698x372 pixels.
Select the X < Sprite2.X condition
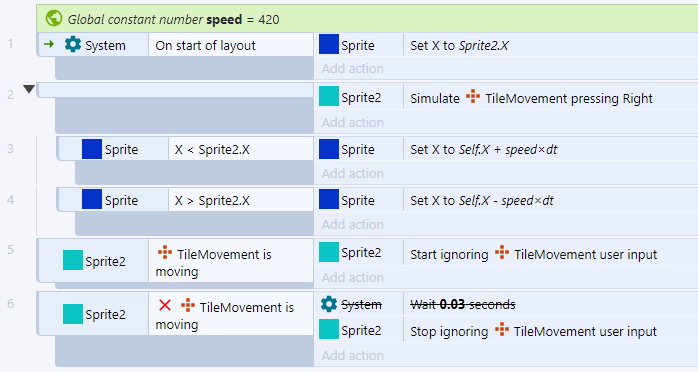click(241, 150)
